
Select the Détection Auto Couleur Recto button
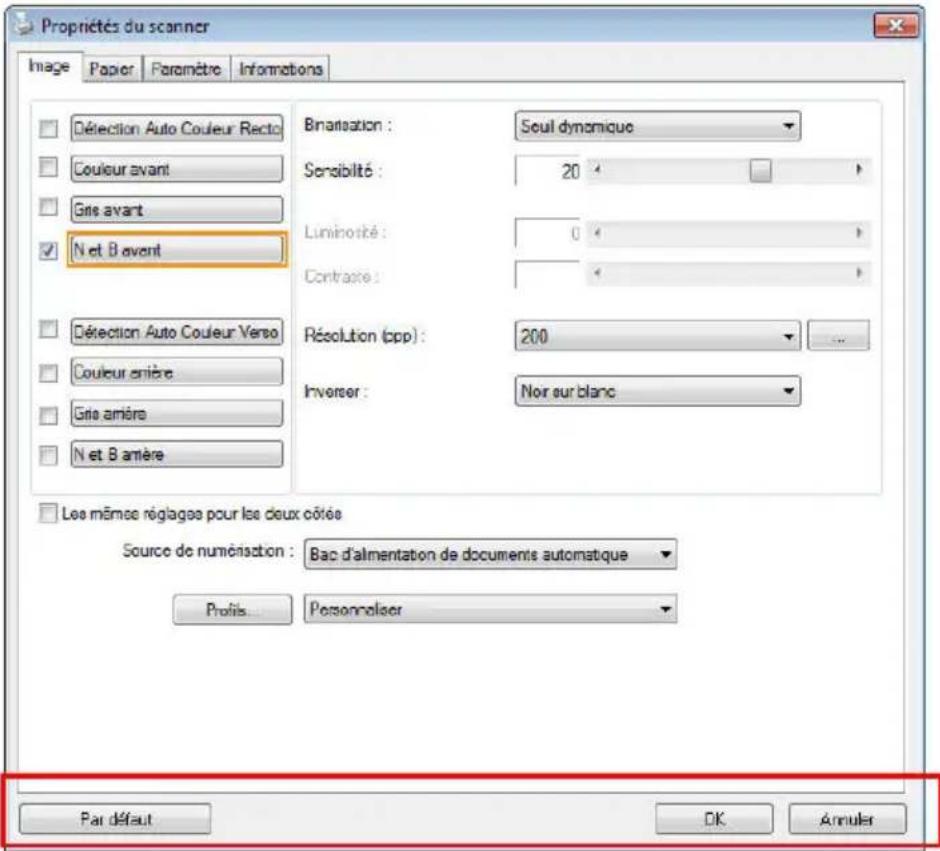coord(177,128)
